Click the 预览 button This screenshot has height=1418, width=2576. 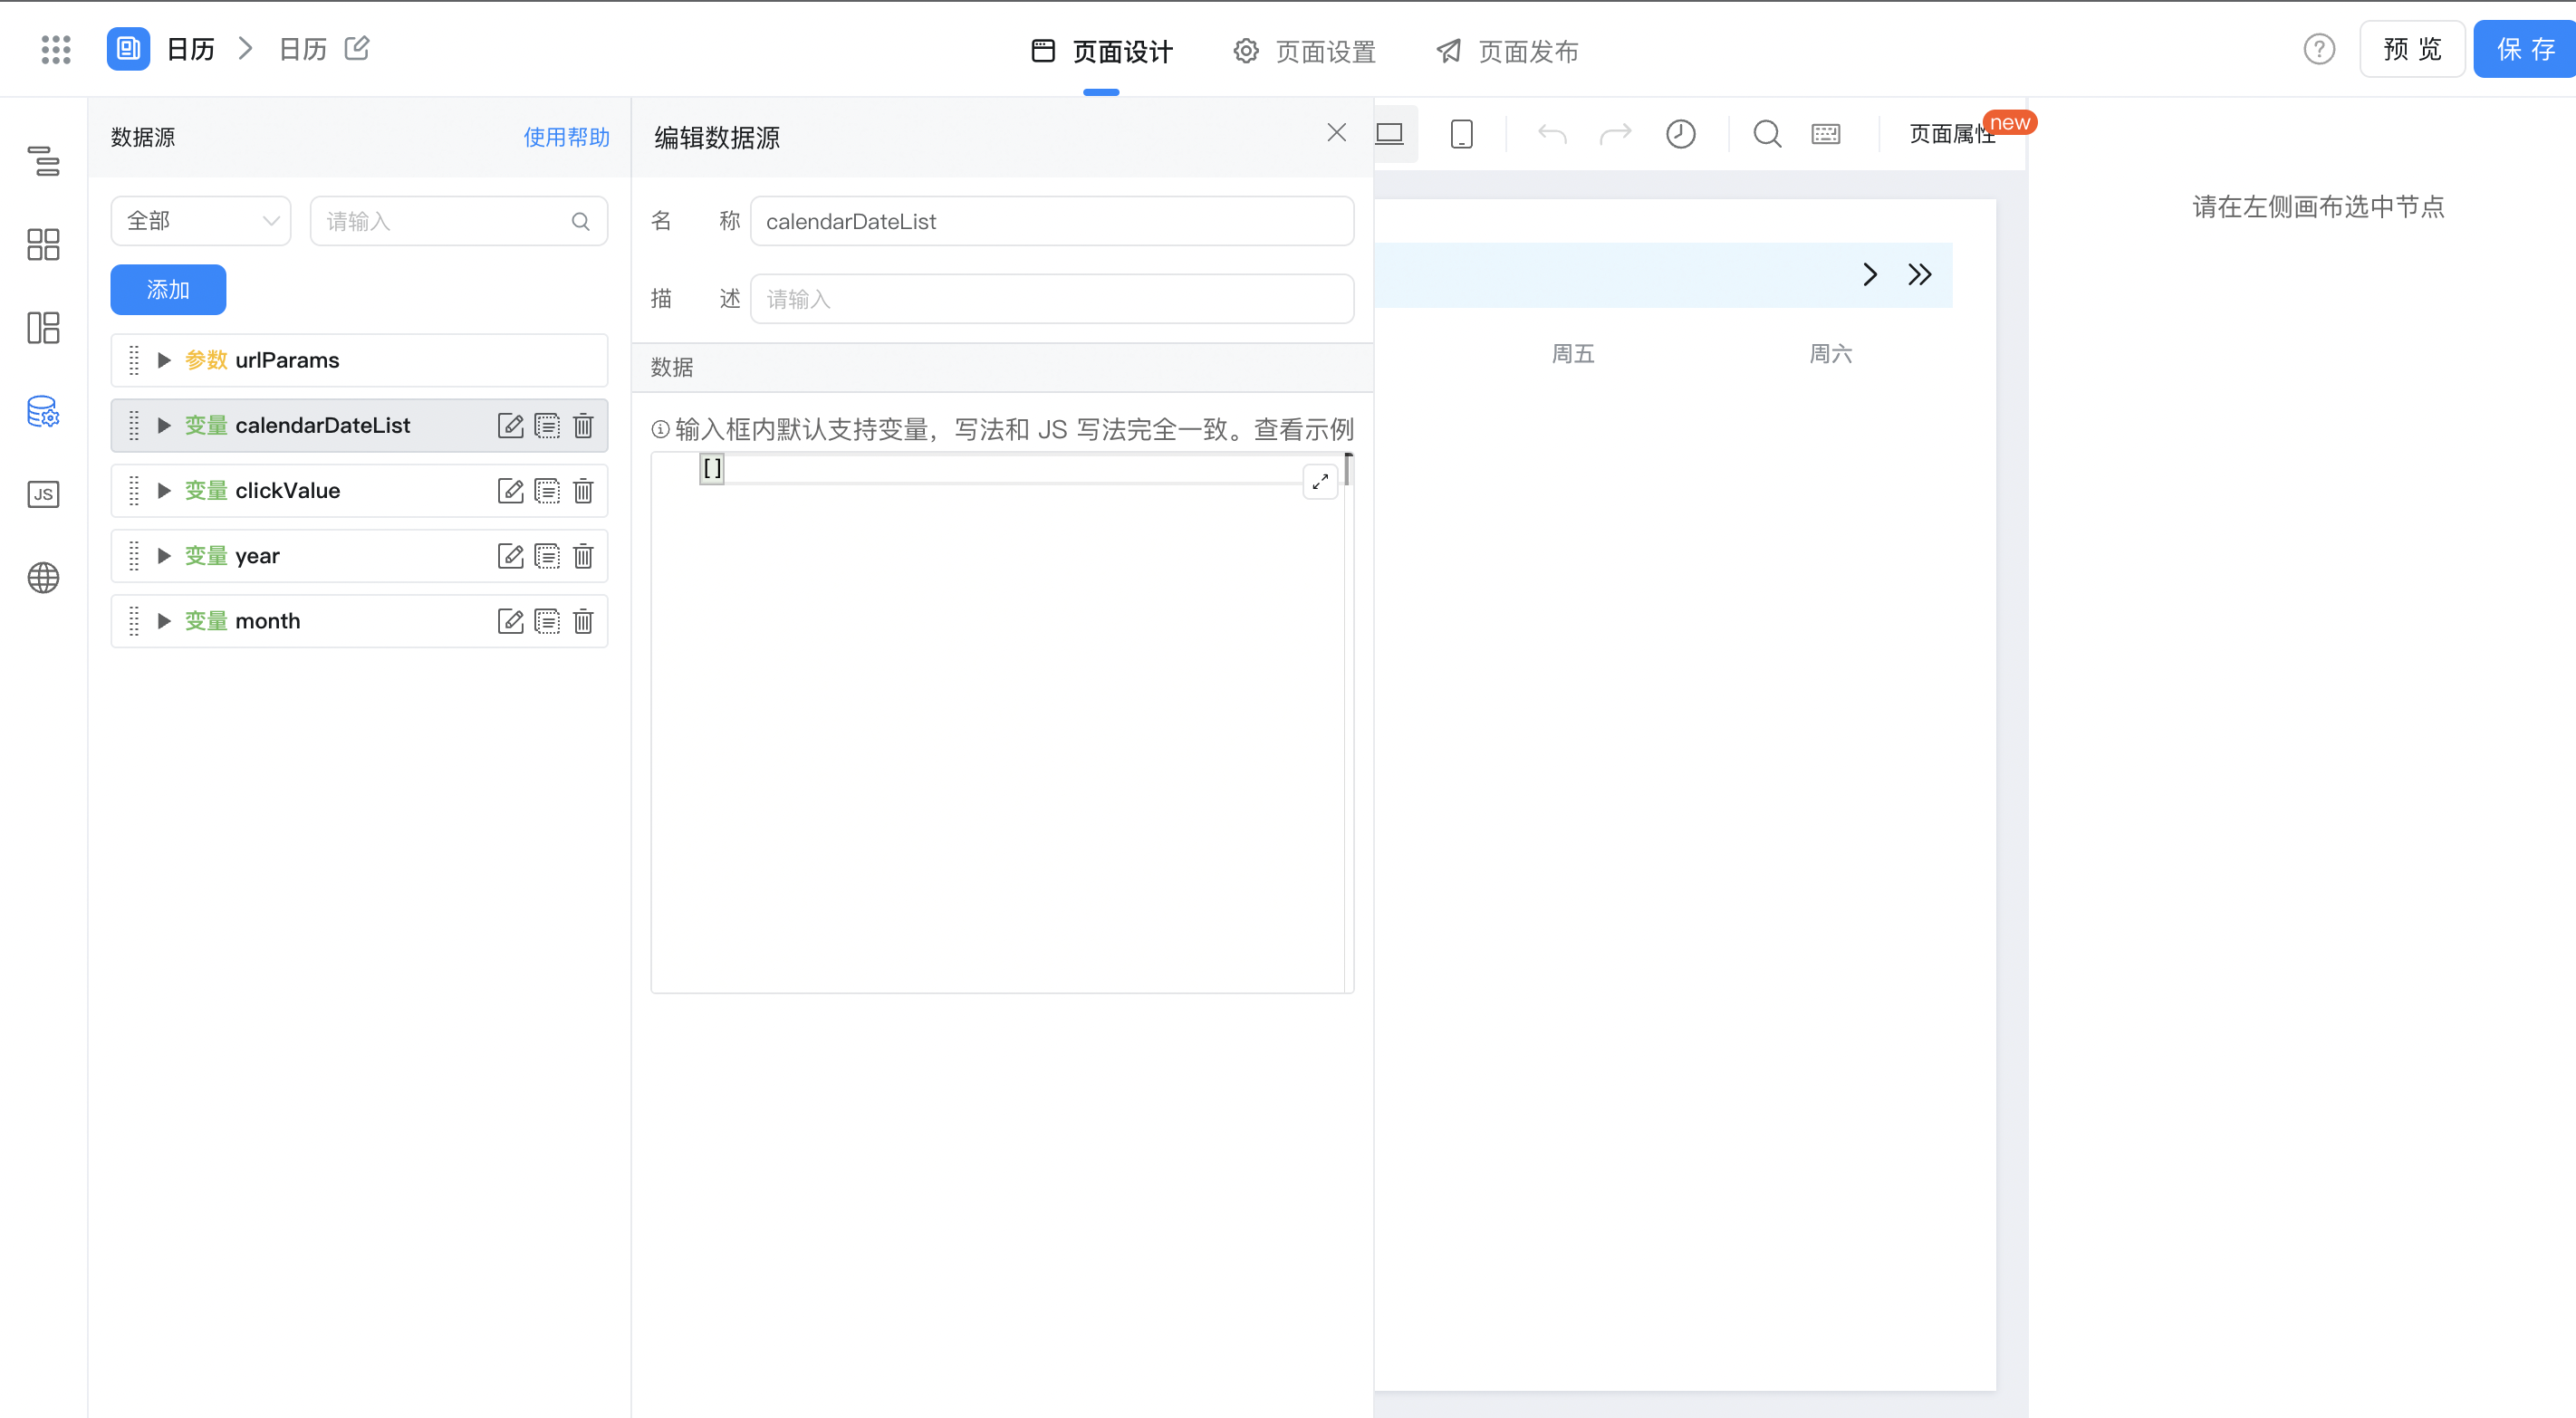tap(2411, 49)
